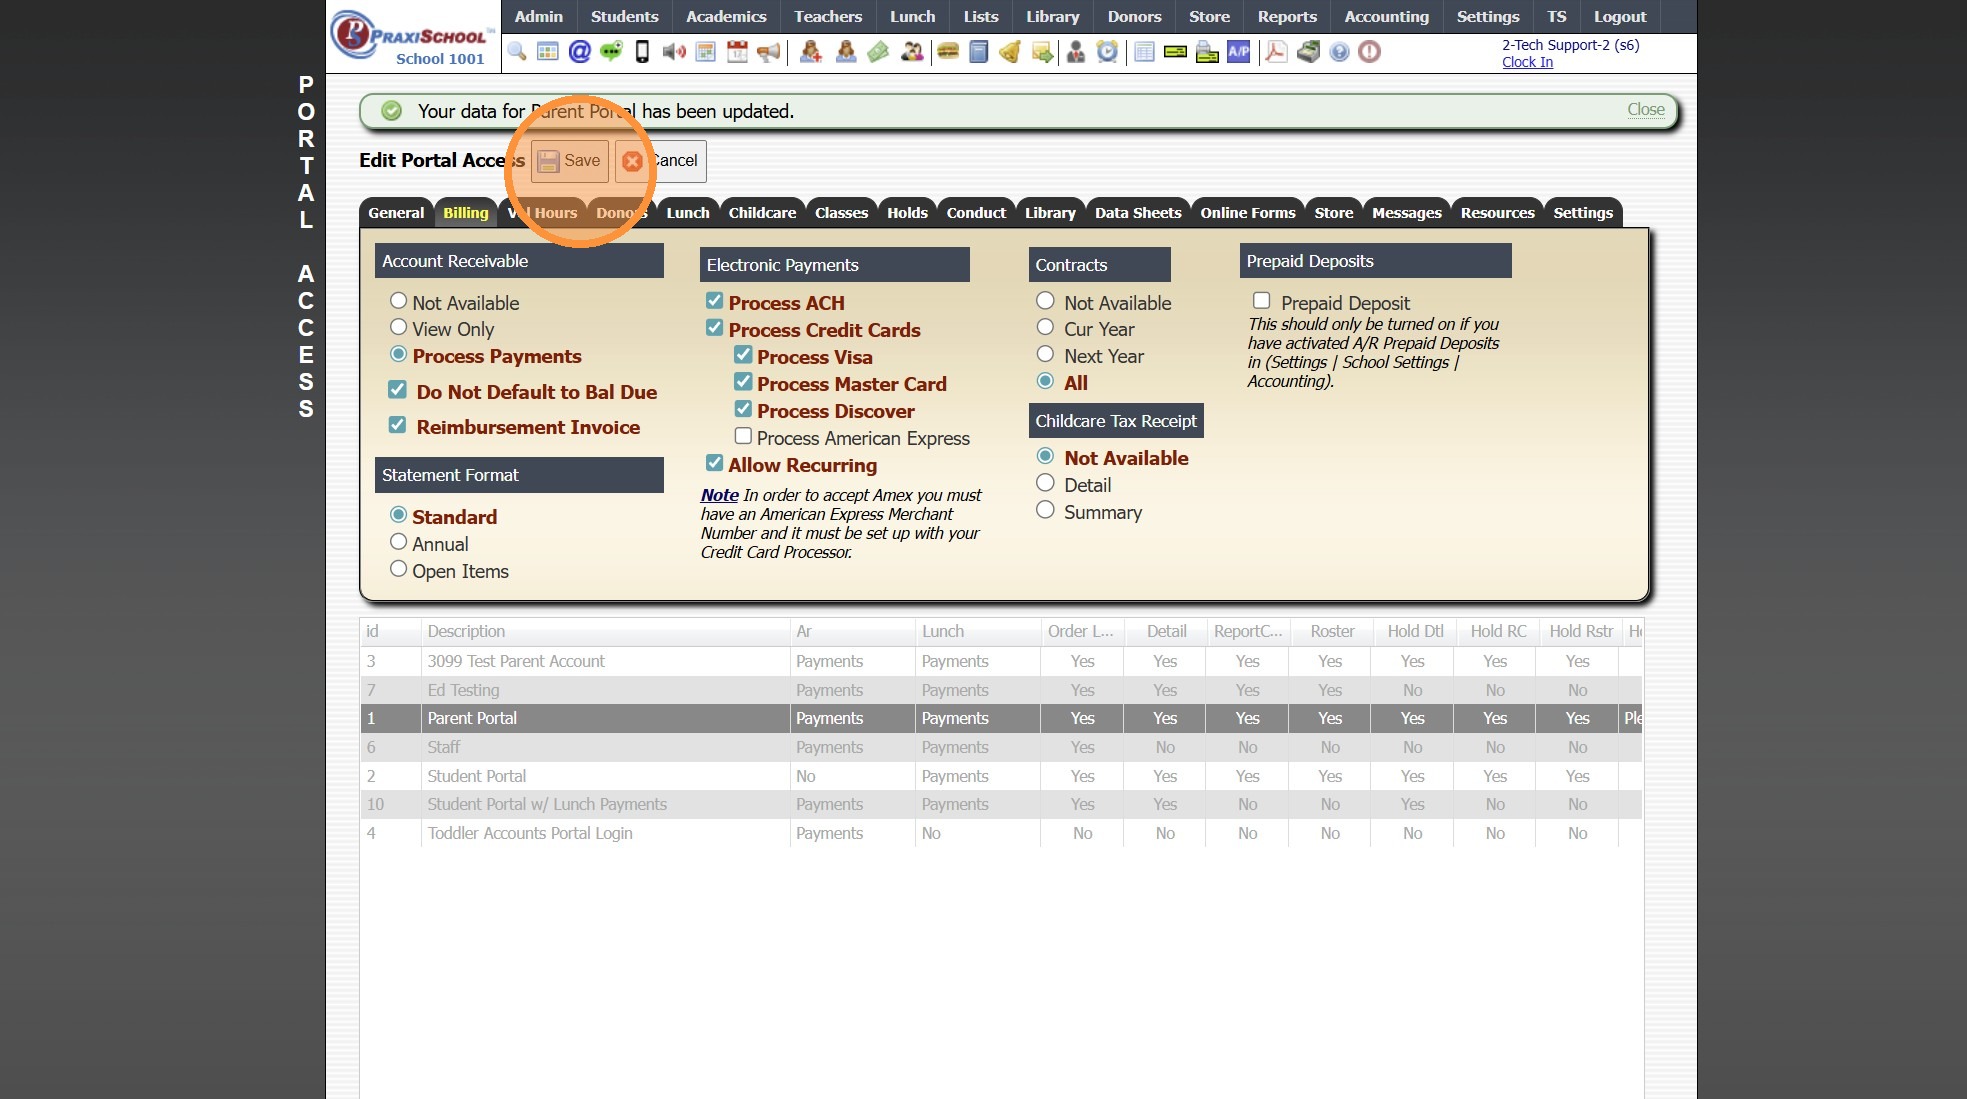Click the Clock In link
This screenshot has height=1099, width=1967.
1527,62
